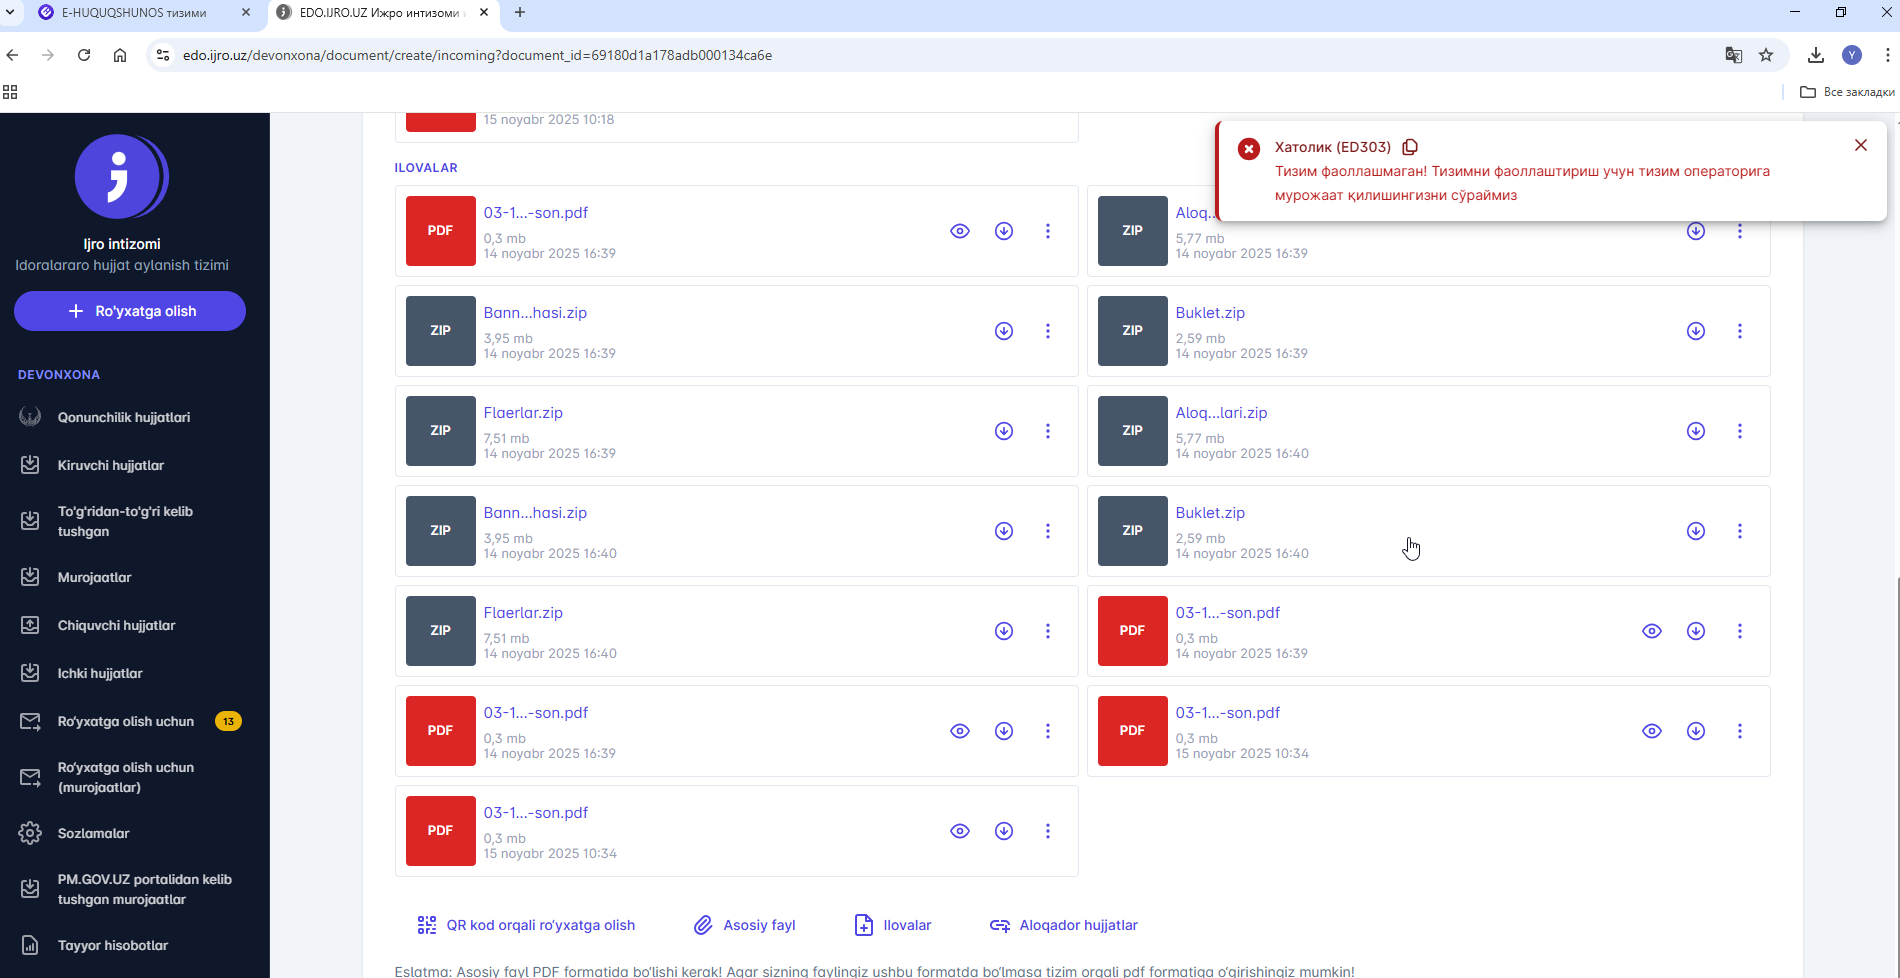Open options menu for Flaerlar.zip 16:39

pyautogui.click(x=1048, y=431)
